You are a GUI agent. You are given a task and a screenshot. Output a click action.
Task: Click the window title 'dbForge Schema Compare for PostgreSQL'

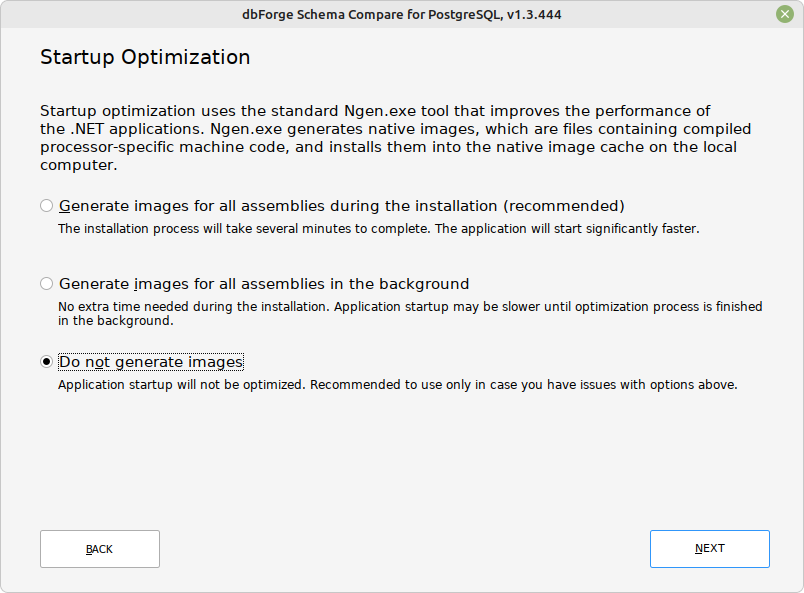(x=401, y=14)
